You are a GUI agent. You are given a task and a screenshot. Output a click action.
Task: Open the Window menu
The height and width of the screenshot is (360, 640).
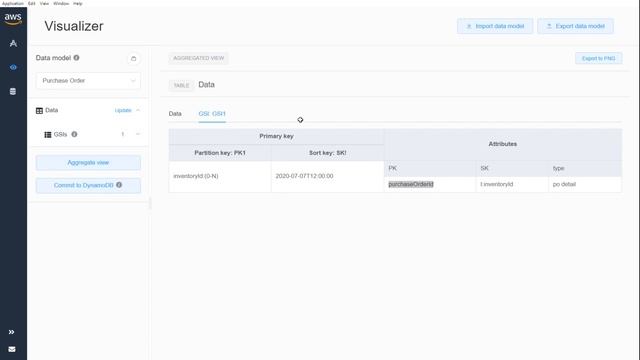point(61,3)
